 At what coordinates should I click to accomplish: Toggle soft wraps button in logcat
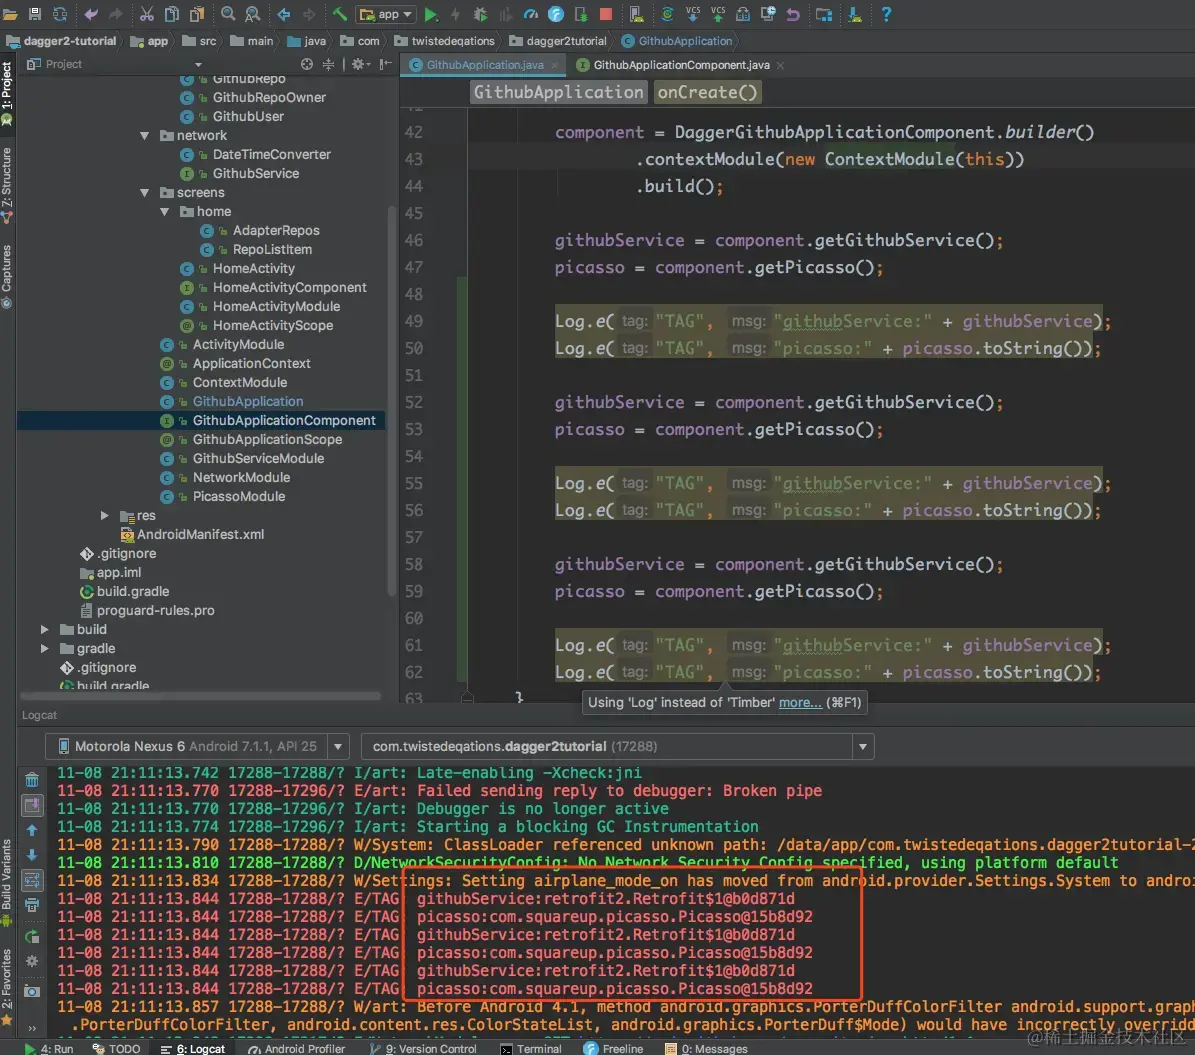(32, 880)
